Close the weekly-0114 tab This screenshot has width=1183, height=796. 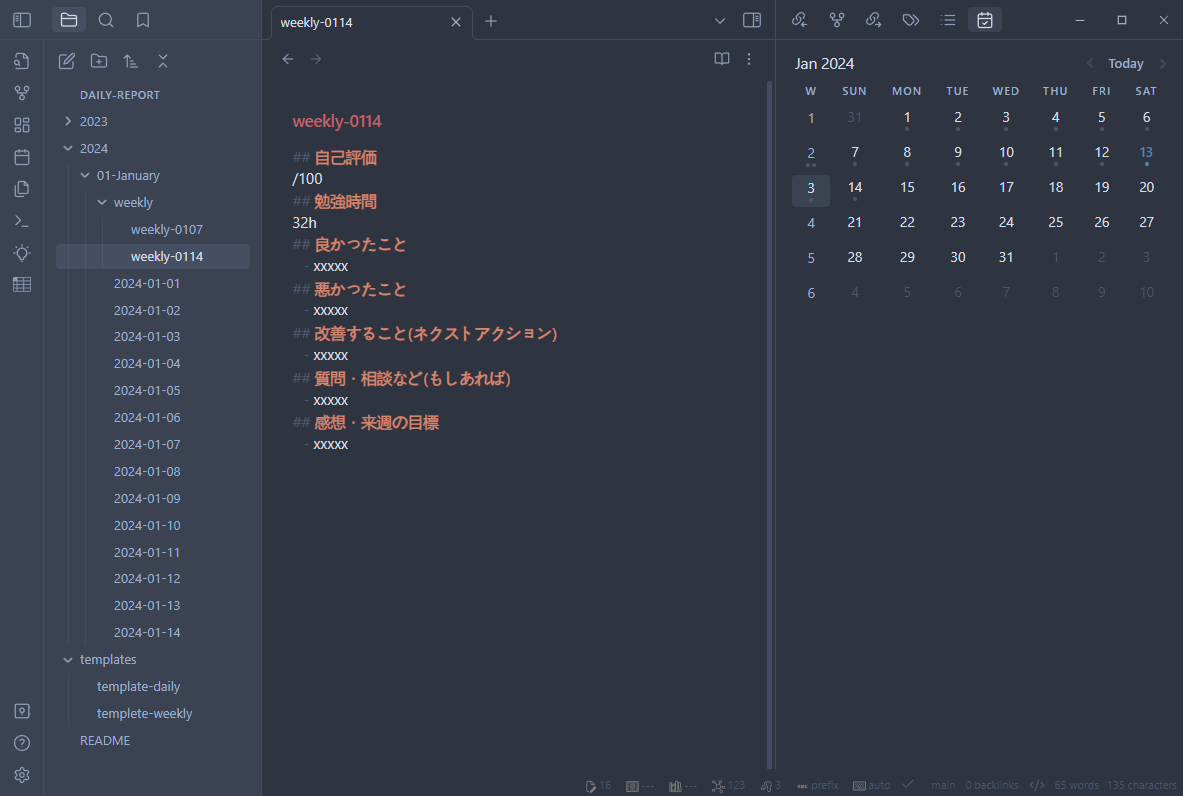point(456,22)
